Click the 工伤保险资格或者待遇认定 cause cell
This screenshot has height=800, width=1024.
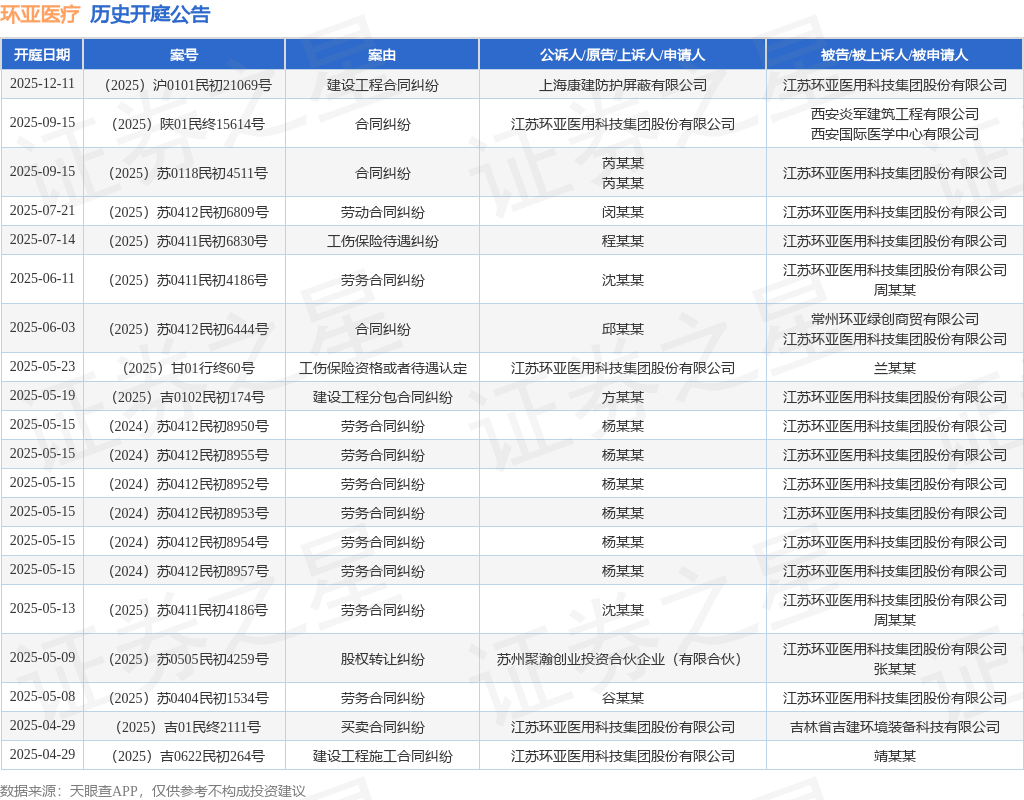(x=383, y=368)
